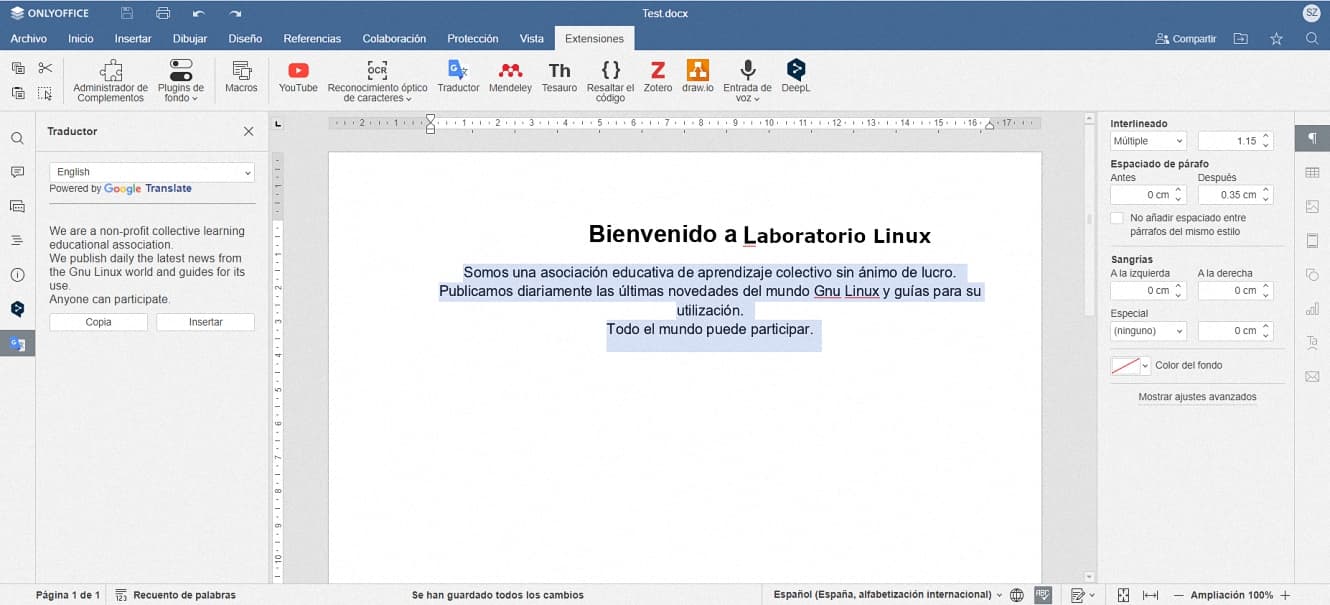Open the Zotero reference plugin
Image resolution: width=1330 pixels, height=605 pixels.
tap(657, 76)
